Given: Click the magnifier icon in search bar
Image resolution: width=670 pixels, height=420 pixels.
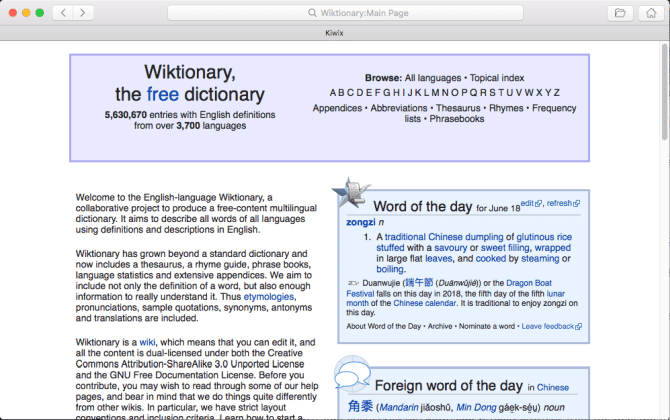Looking at the screenshot, I should click(313, 13).
